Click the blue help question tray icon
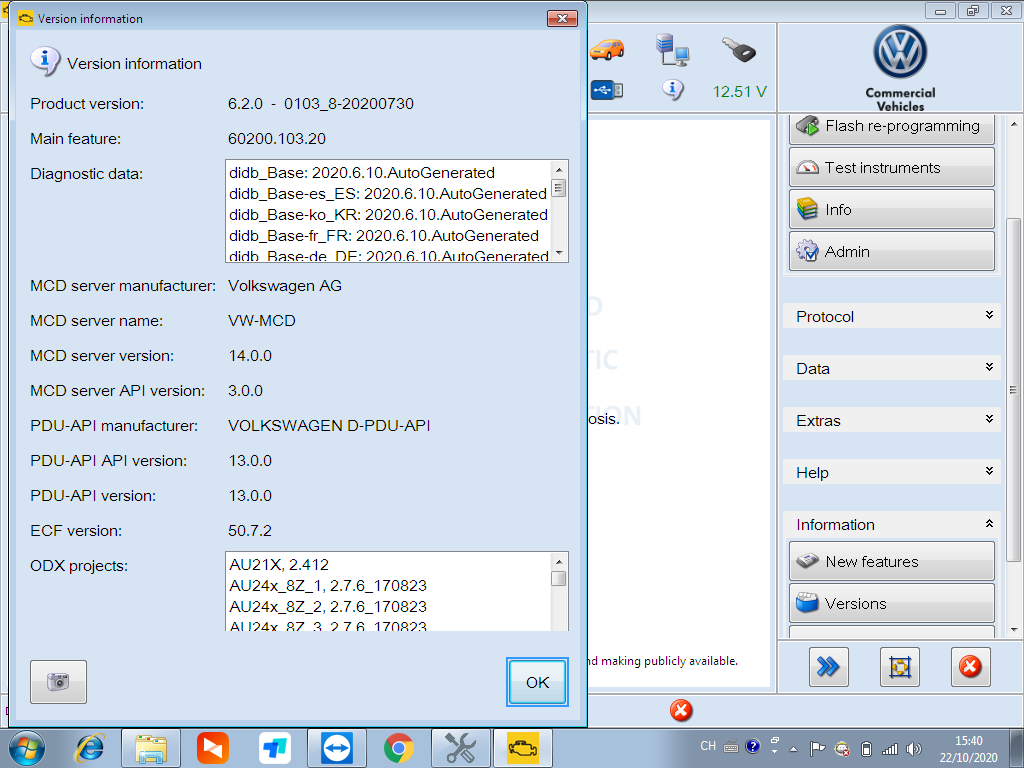 pos(752,746)
